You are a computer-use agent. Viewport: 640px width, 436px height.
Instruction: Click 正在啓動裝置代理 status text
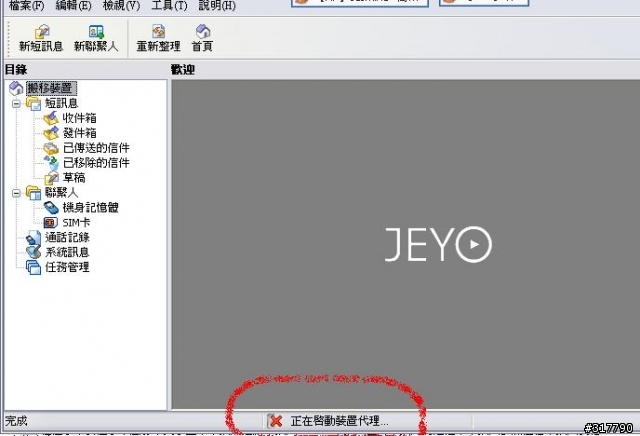click(340, 421)
